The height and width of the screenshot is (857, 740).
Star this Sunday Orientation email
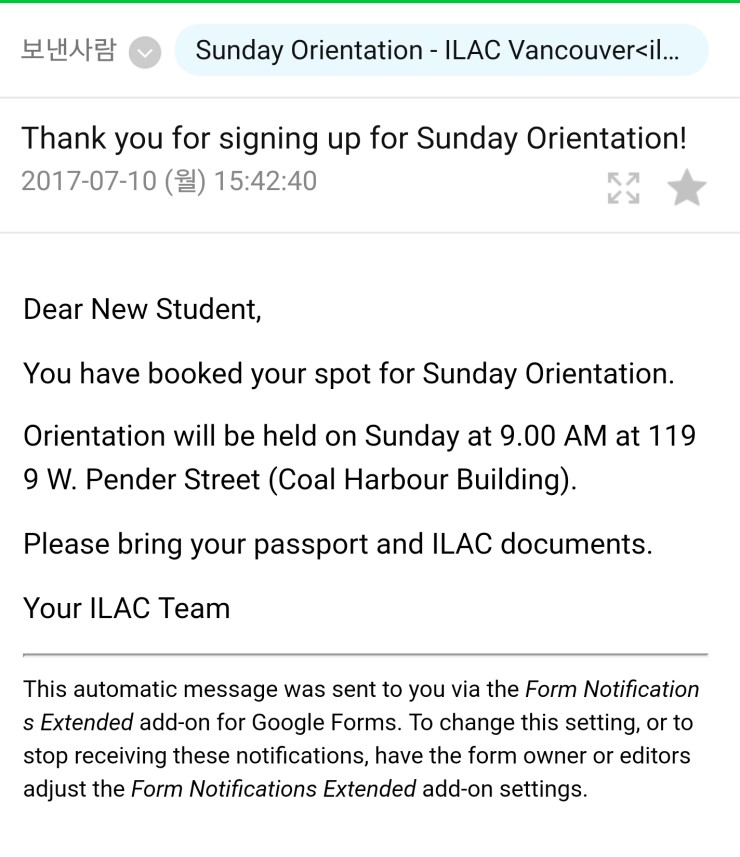[x=686, y=187]
